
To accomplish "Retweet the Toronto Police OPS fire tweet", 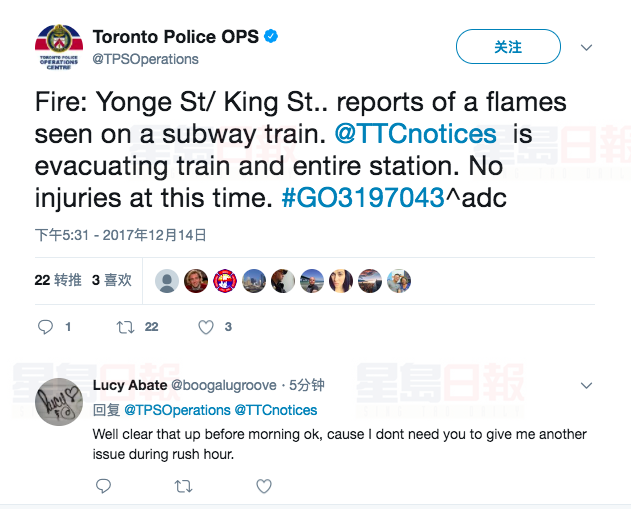I will click(126, 327).
